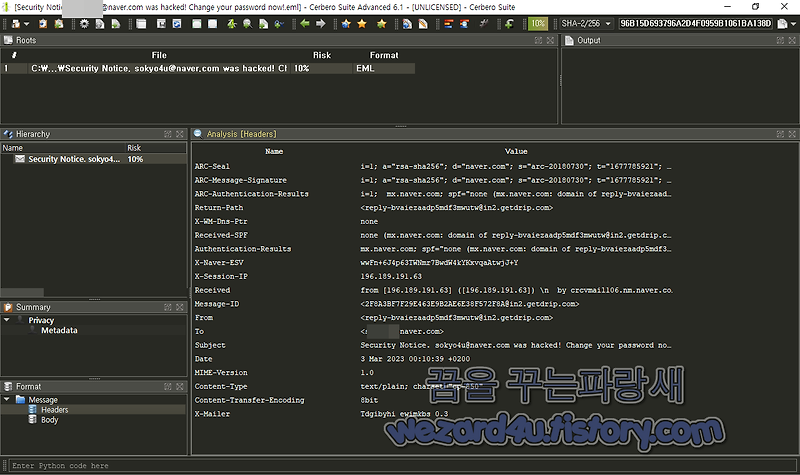Click the magnifier search toolbar icon

click(247, 23)
